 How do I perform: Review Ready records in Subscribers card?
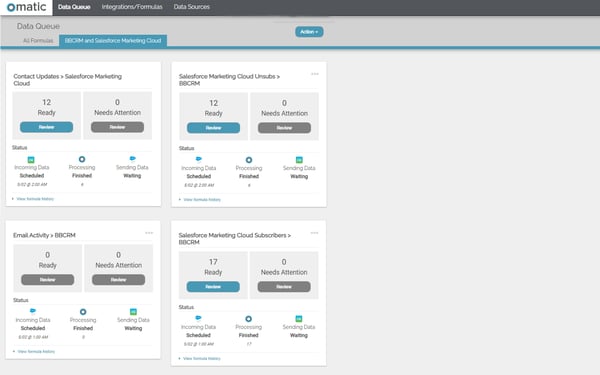[x=213, y=287]
